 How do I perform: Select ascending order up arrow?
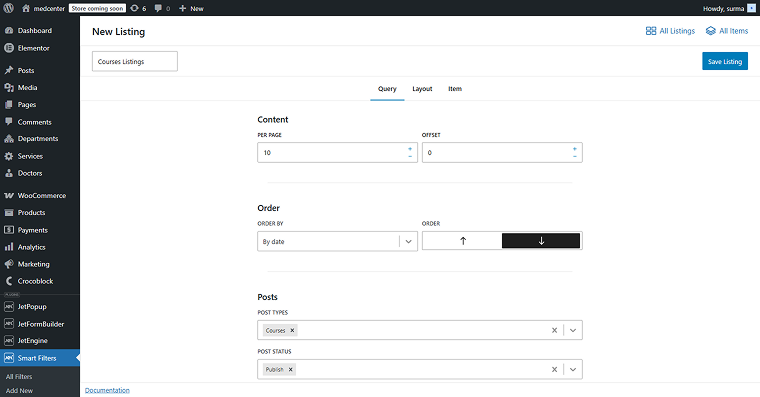(x=462, y=241)
